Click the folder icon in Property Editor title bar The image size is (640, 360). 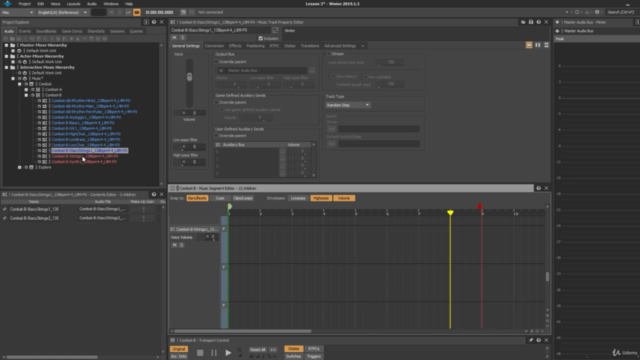(x=523, y=22)
